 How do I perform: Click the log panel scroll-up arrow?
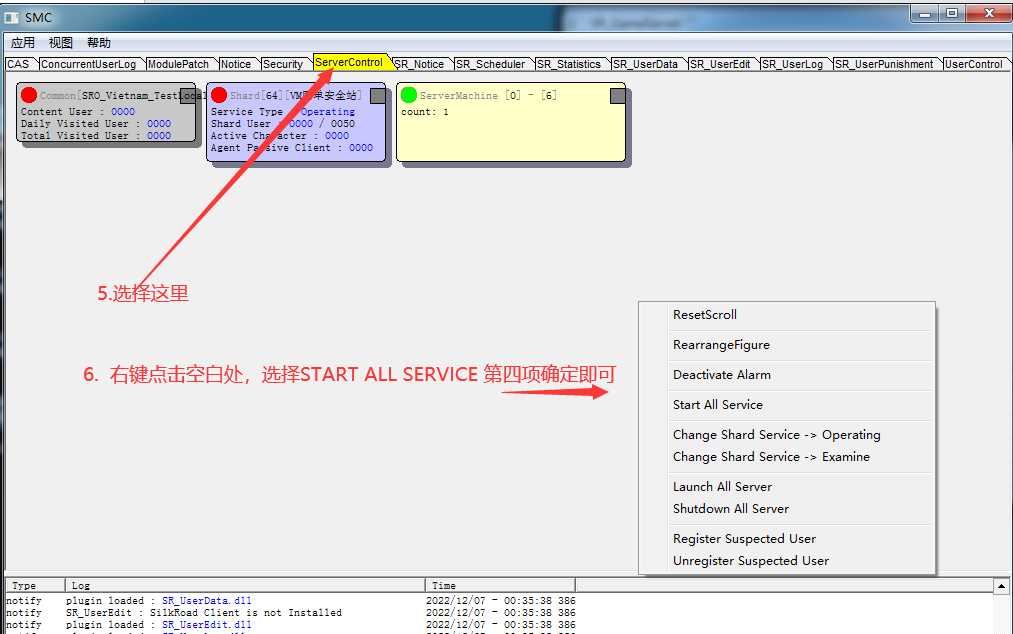click(x=1001, y=586)
